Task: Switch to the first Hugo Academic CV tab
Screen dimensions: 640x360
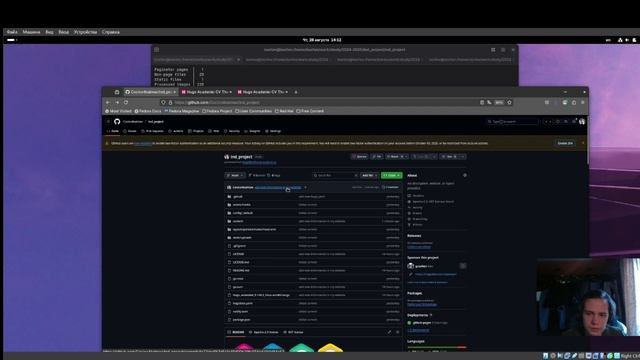Action: tap(207, 92)
